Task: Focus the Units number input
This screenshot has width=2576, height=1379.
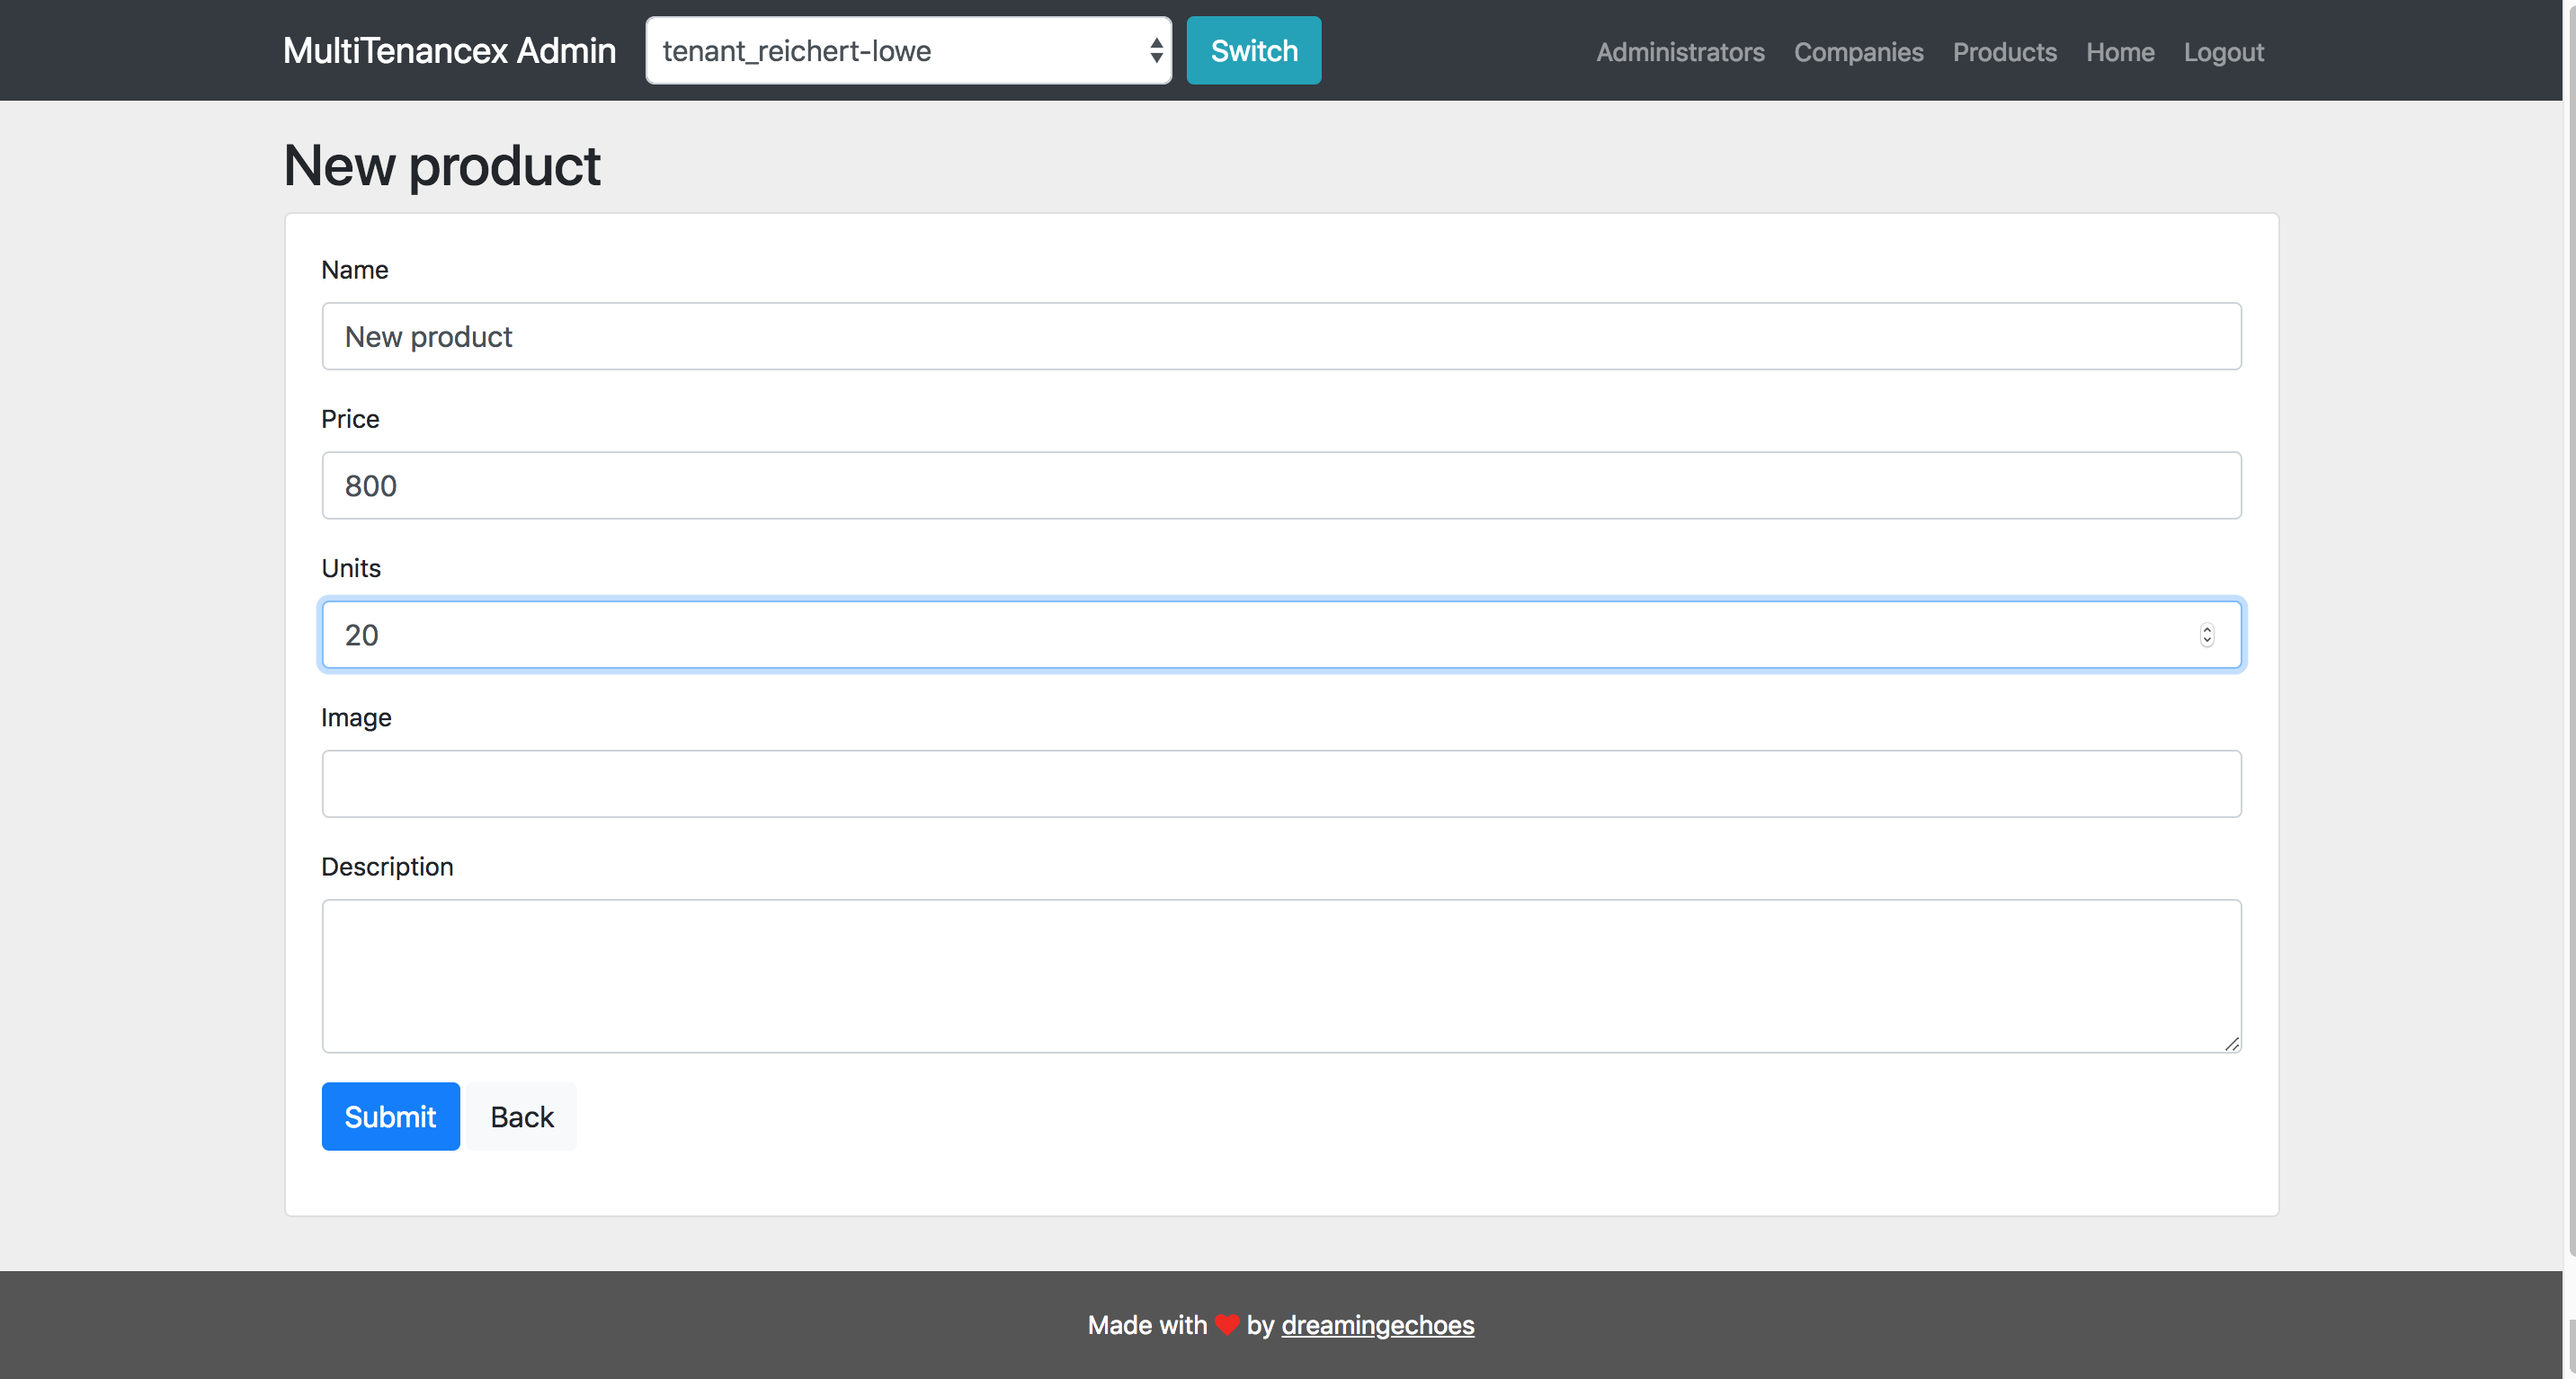Action: [1281, 634]
